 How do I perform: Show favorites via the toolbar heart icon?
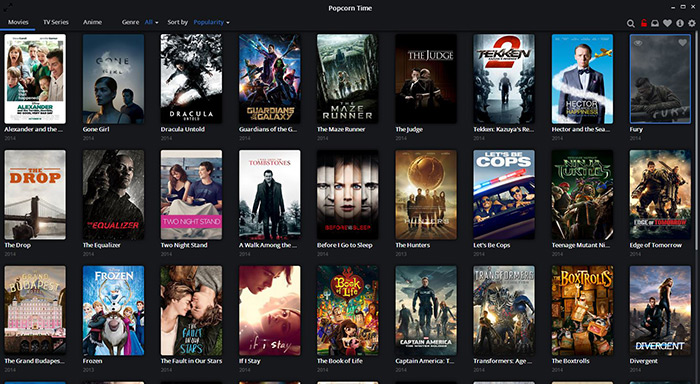pyautogui.click(x=667, y=23)
